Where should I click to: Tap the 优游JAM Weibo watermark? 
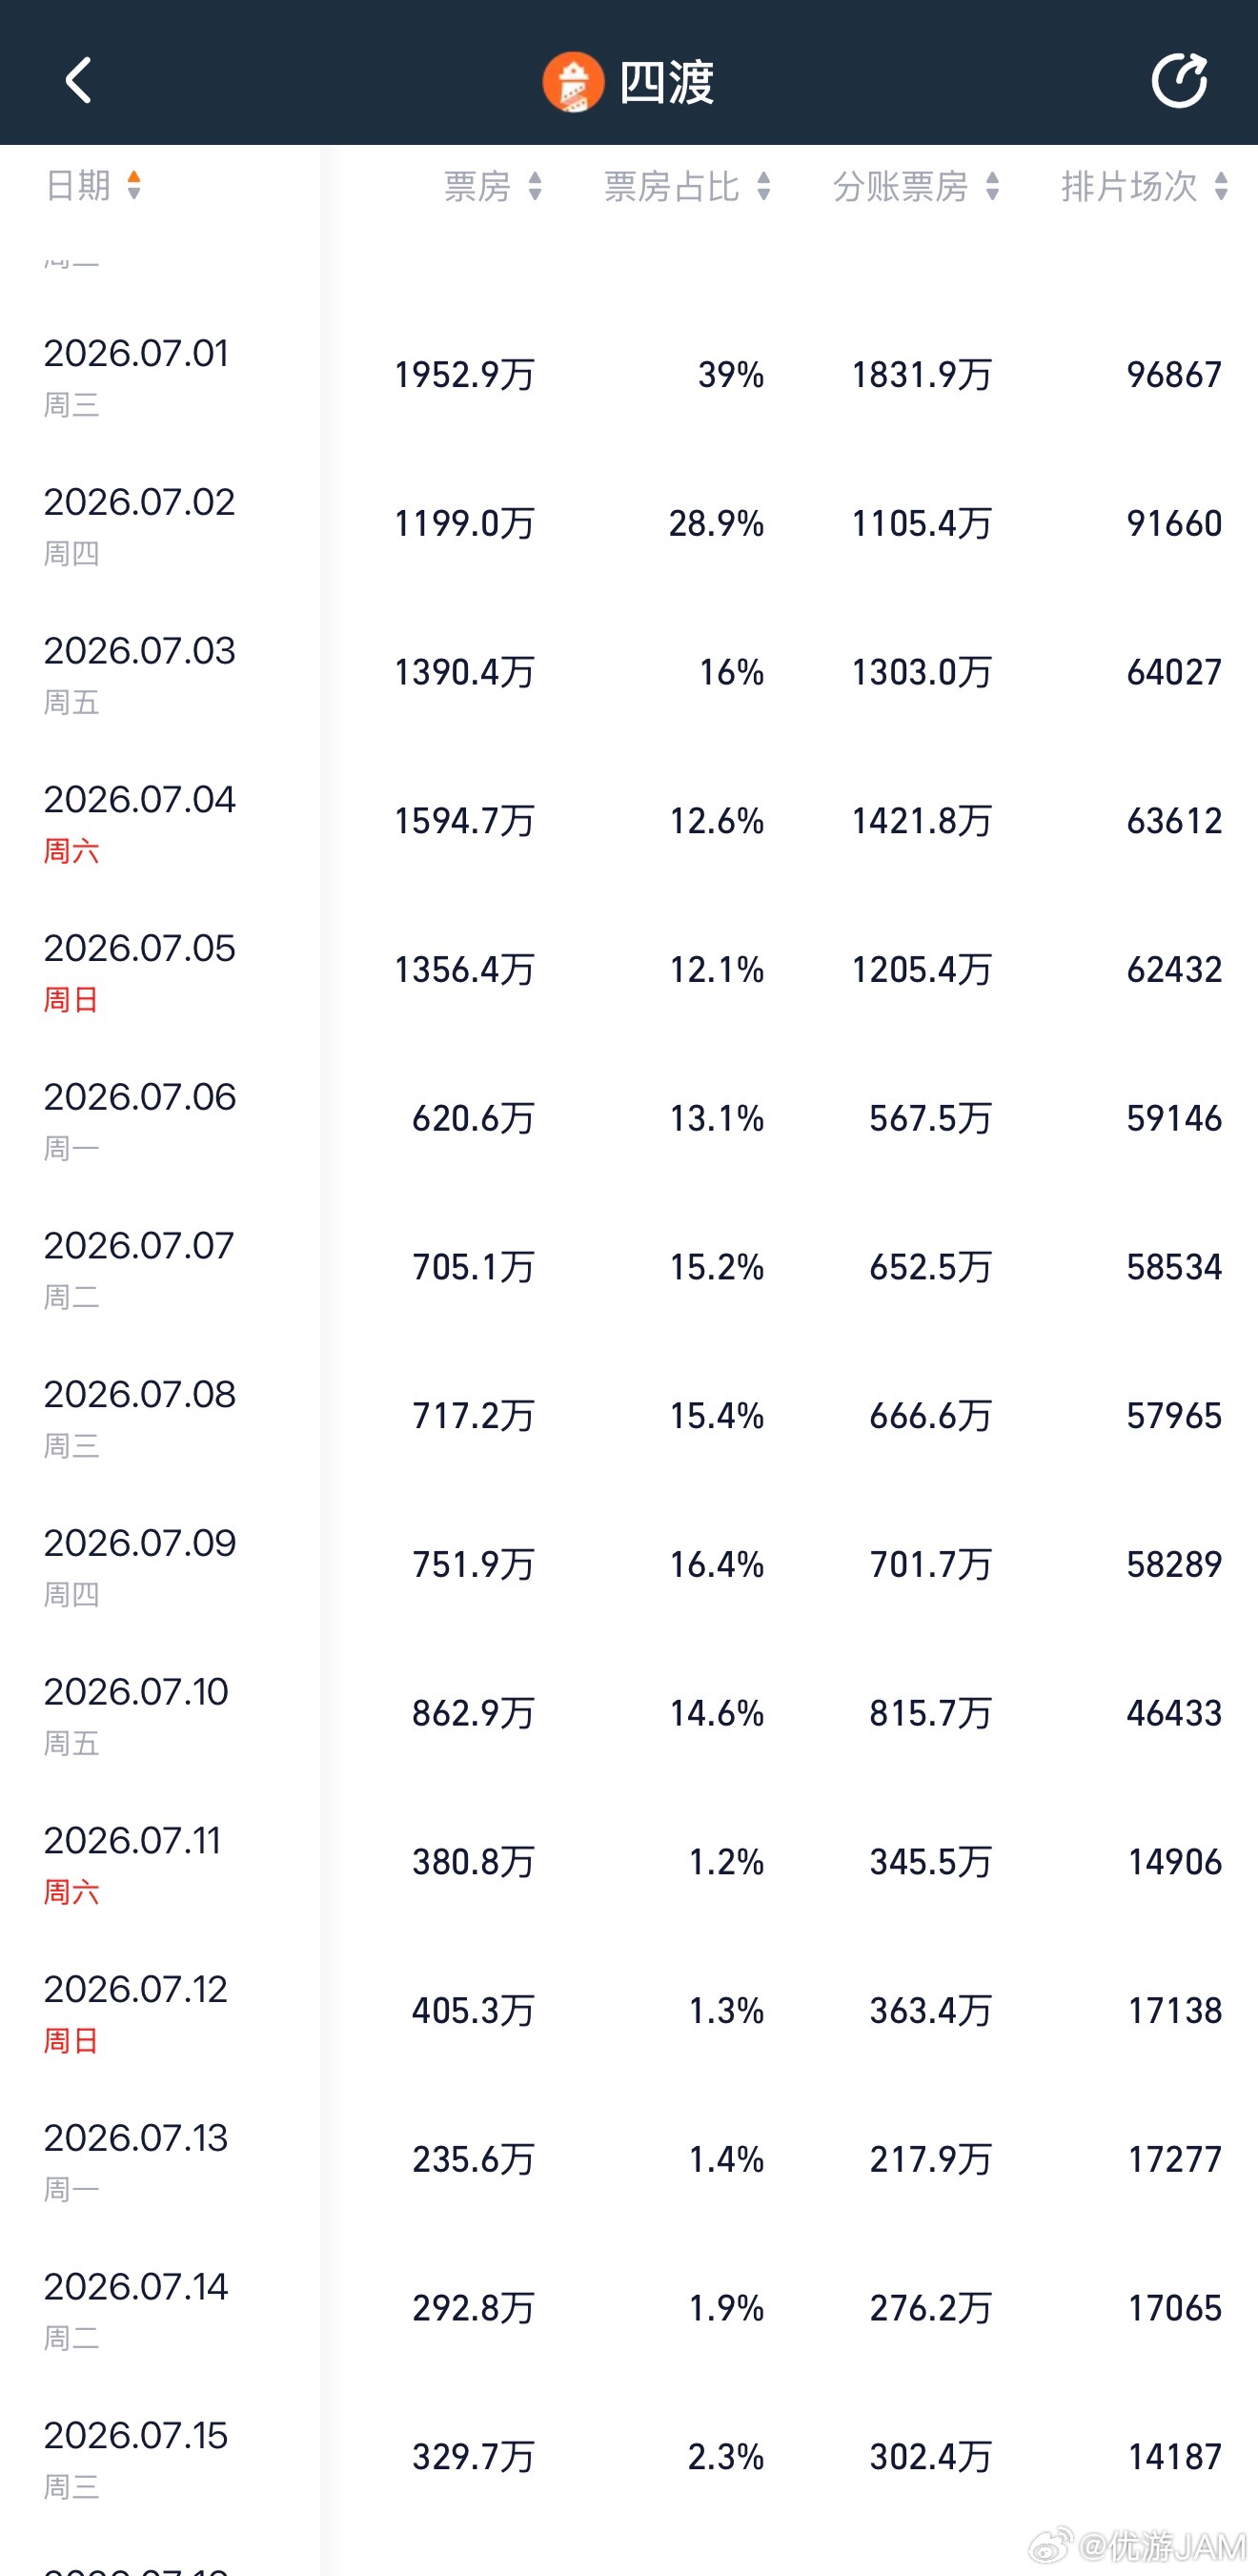click(x=1140, y=2544)
